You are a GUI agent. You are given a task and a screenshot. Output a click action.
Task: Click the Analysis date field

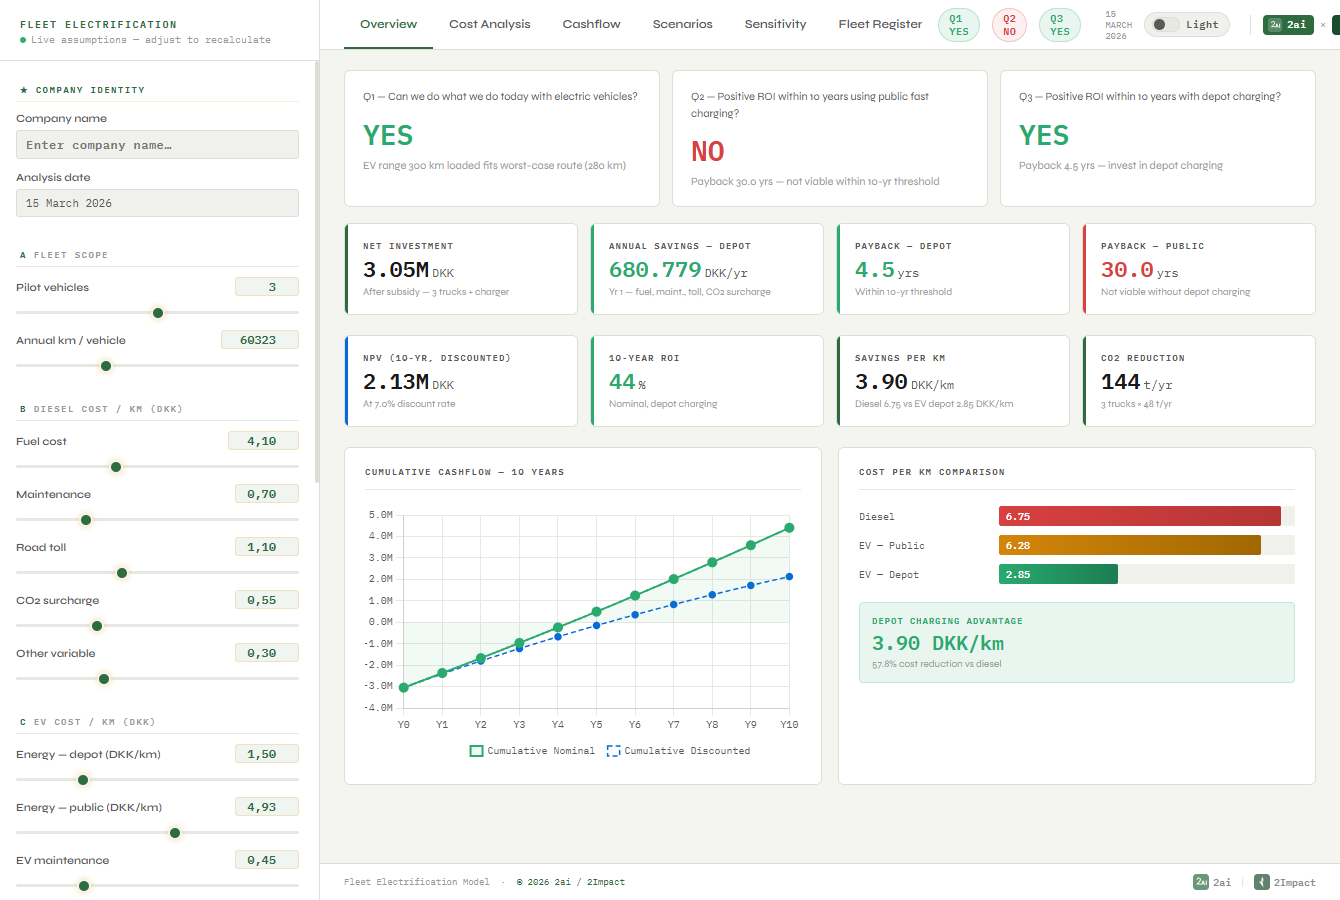click(157, 203)
